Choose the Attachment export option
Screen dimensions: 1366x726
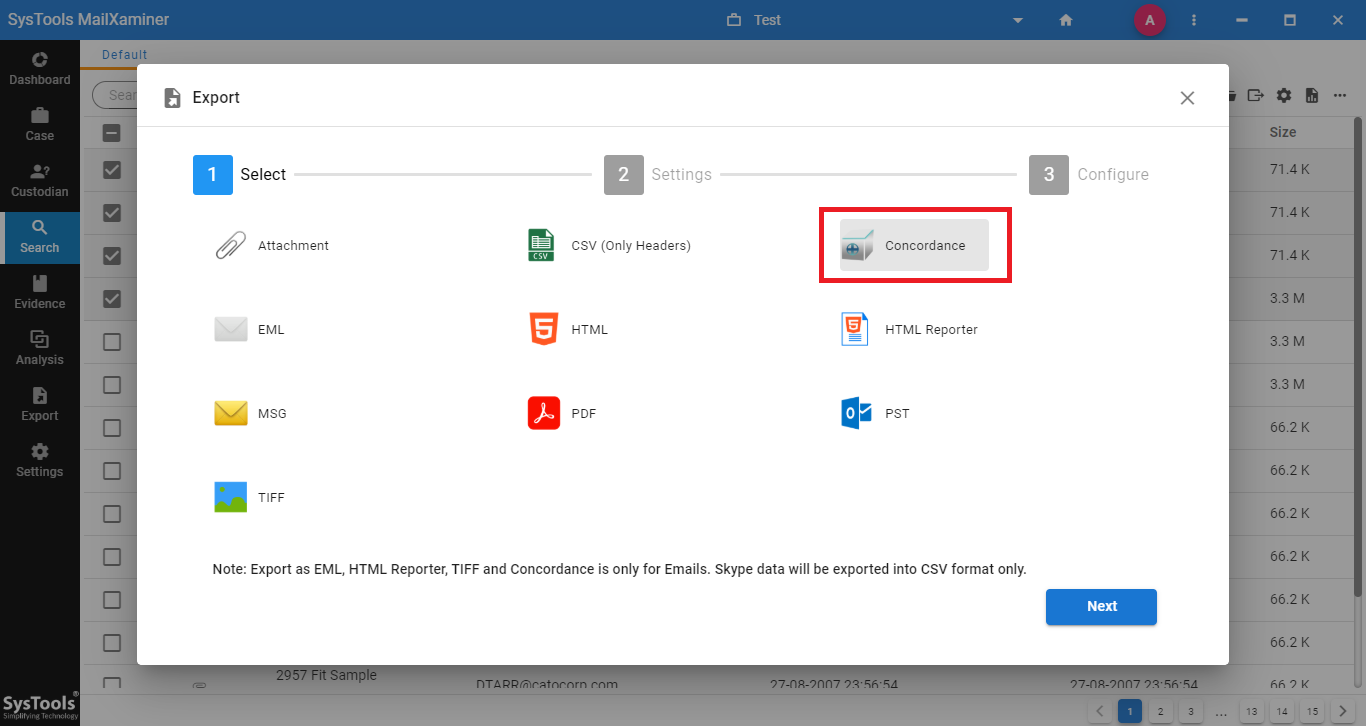coord(272,245)
